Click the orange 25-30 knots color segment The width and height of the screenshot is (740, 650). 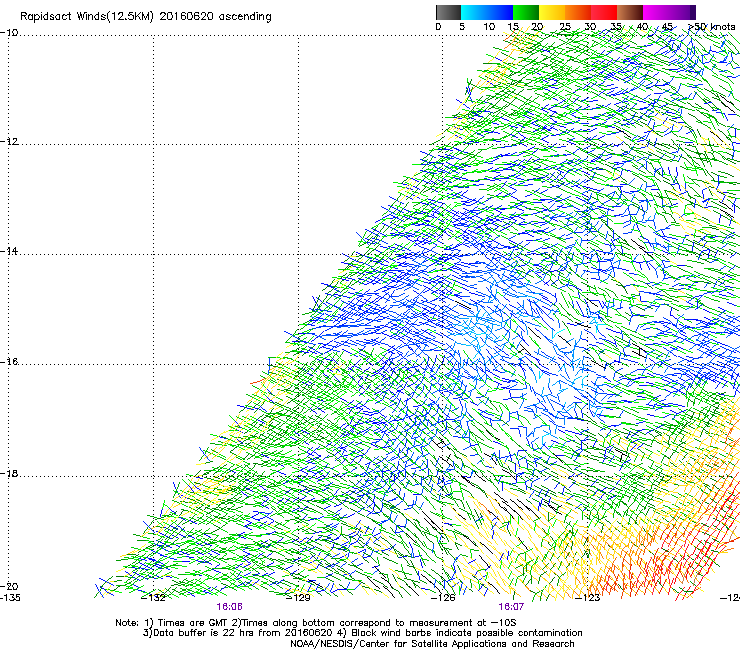pyautogui.click(x=578, y=12)
